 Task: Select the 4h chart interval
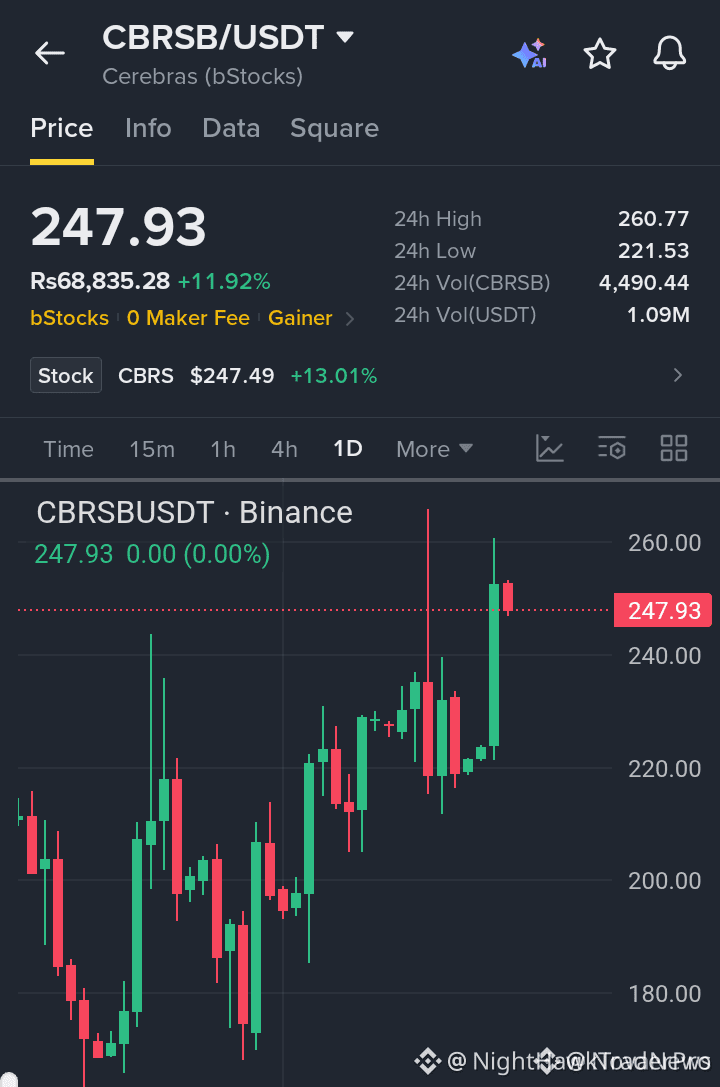click(x=284, y=449)
